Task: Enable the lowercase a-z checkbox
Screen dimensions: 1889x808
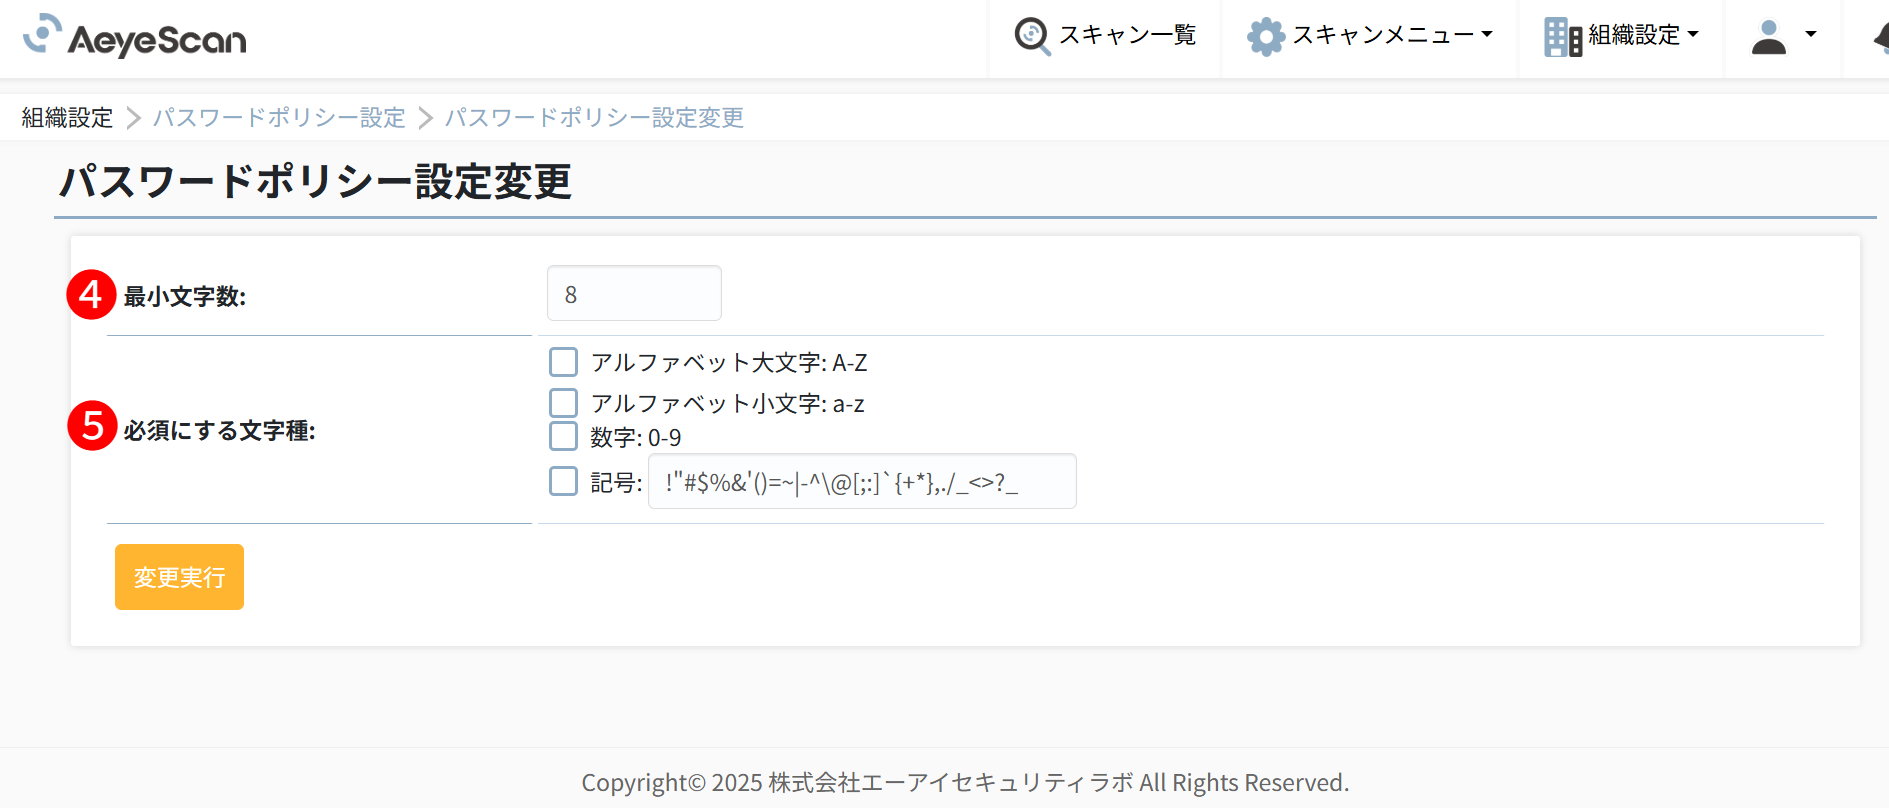Action: click(x=564, y=403)
